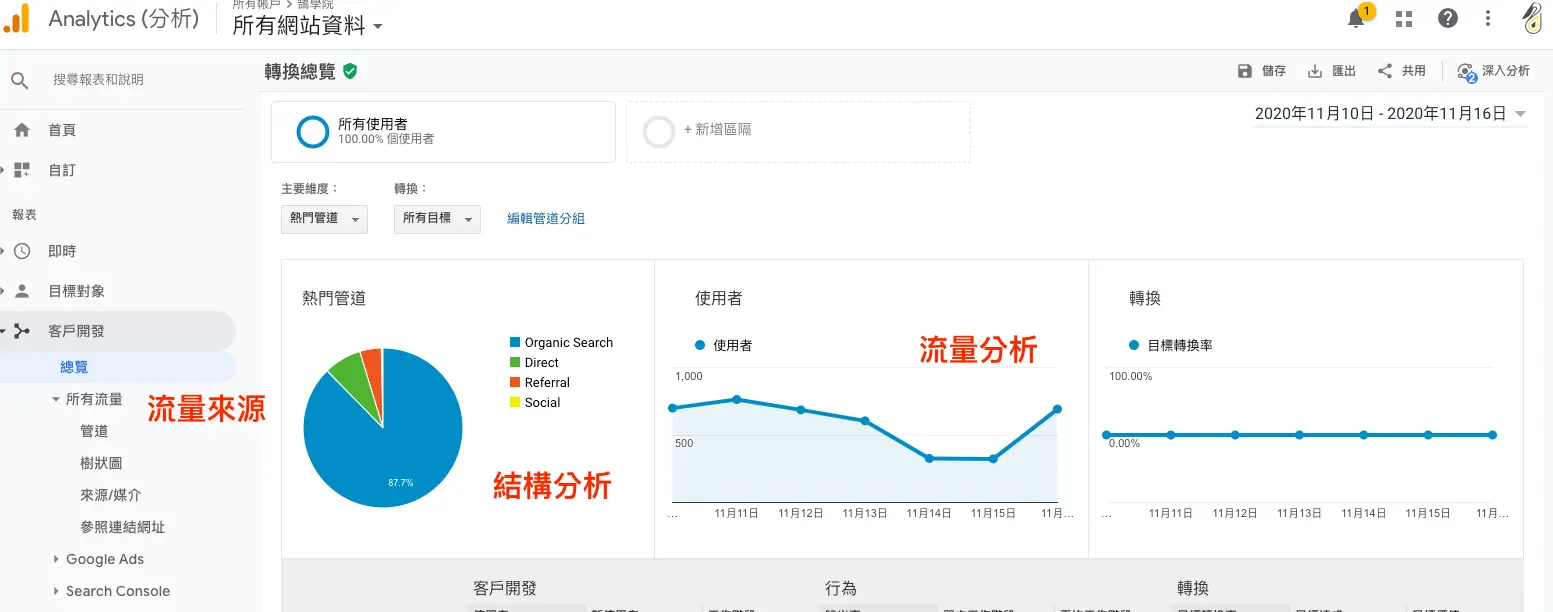Image resolution: width=1553 pixels, height=612 pixels.
Task: Open the 熱門管道 primary dimension dropdown
Action: (324, 219)
